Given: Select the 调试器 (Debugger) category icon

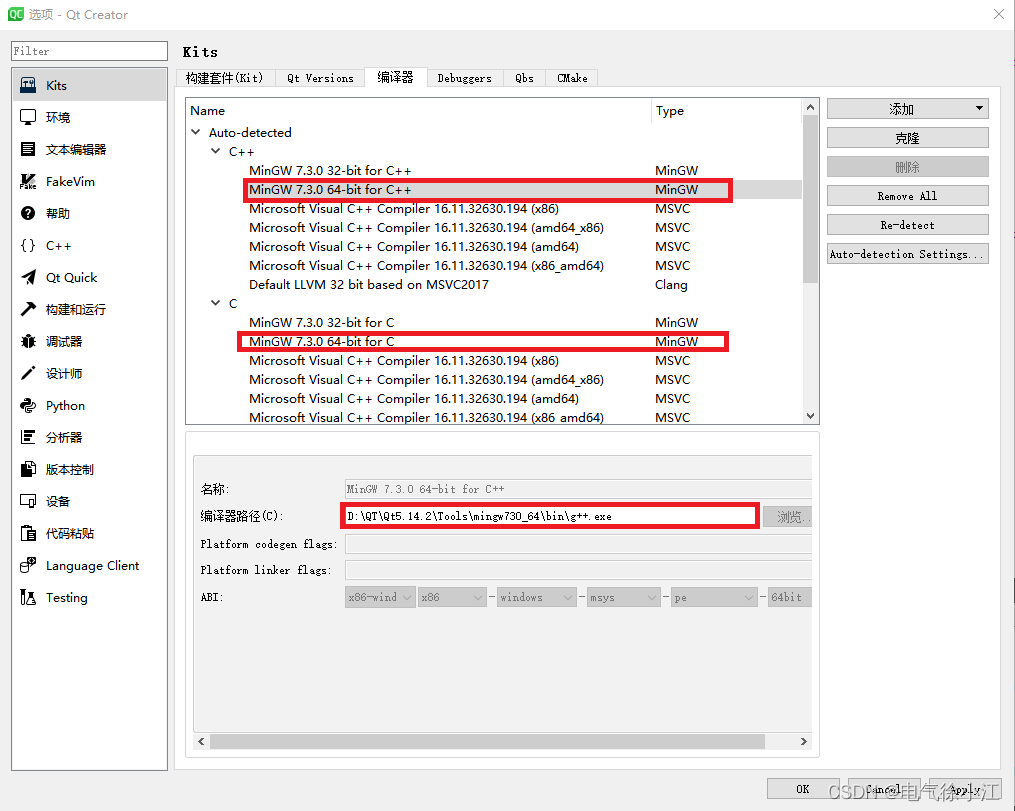Looking at the screenshot, I should pos(60,341).
